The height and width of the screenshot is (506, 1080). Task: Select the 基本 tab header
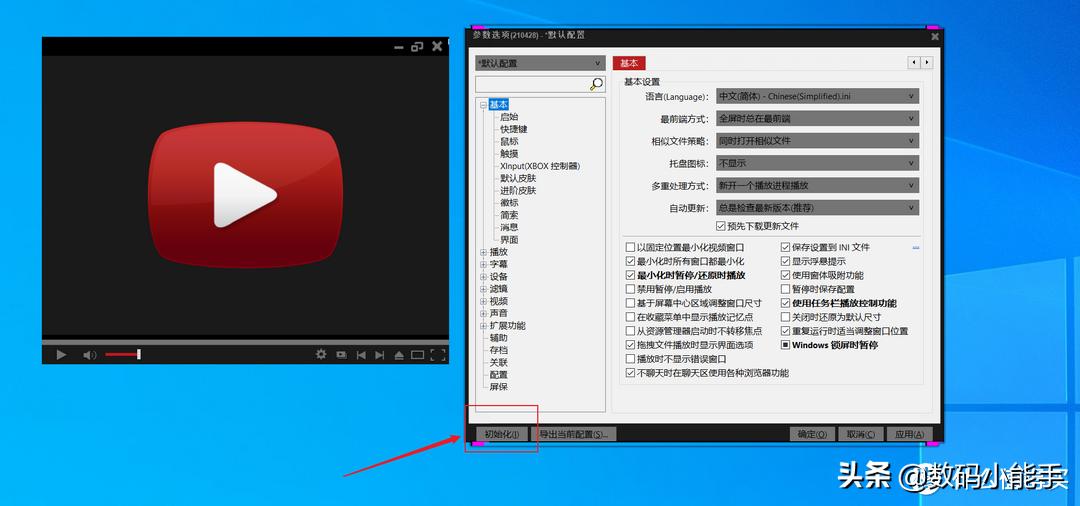tap(629, 63)
